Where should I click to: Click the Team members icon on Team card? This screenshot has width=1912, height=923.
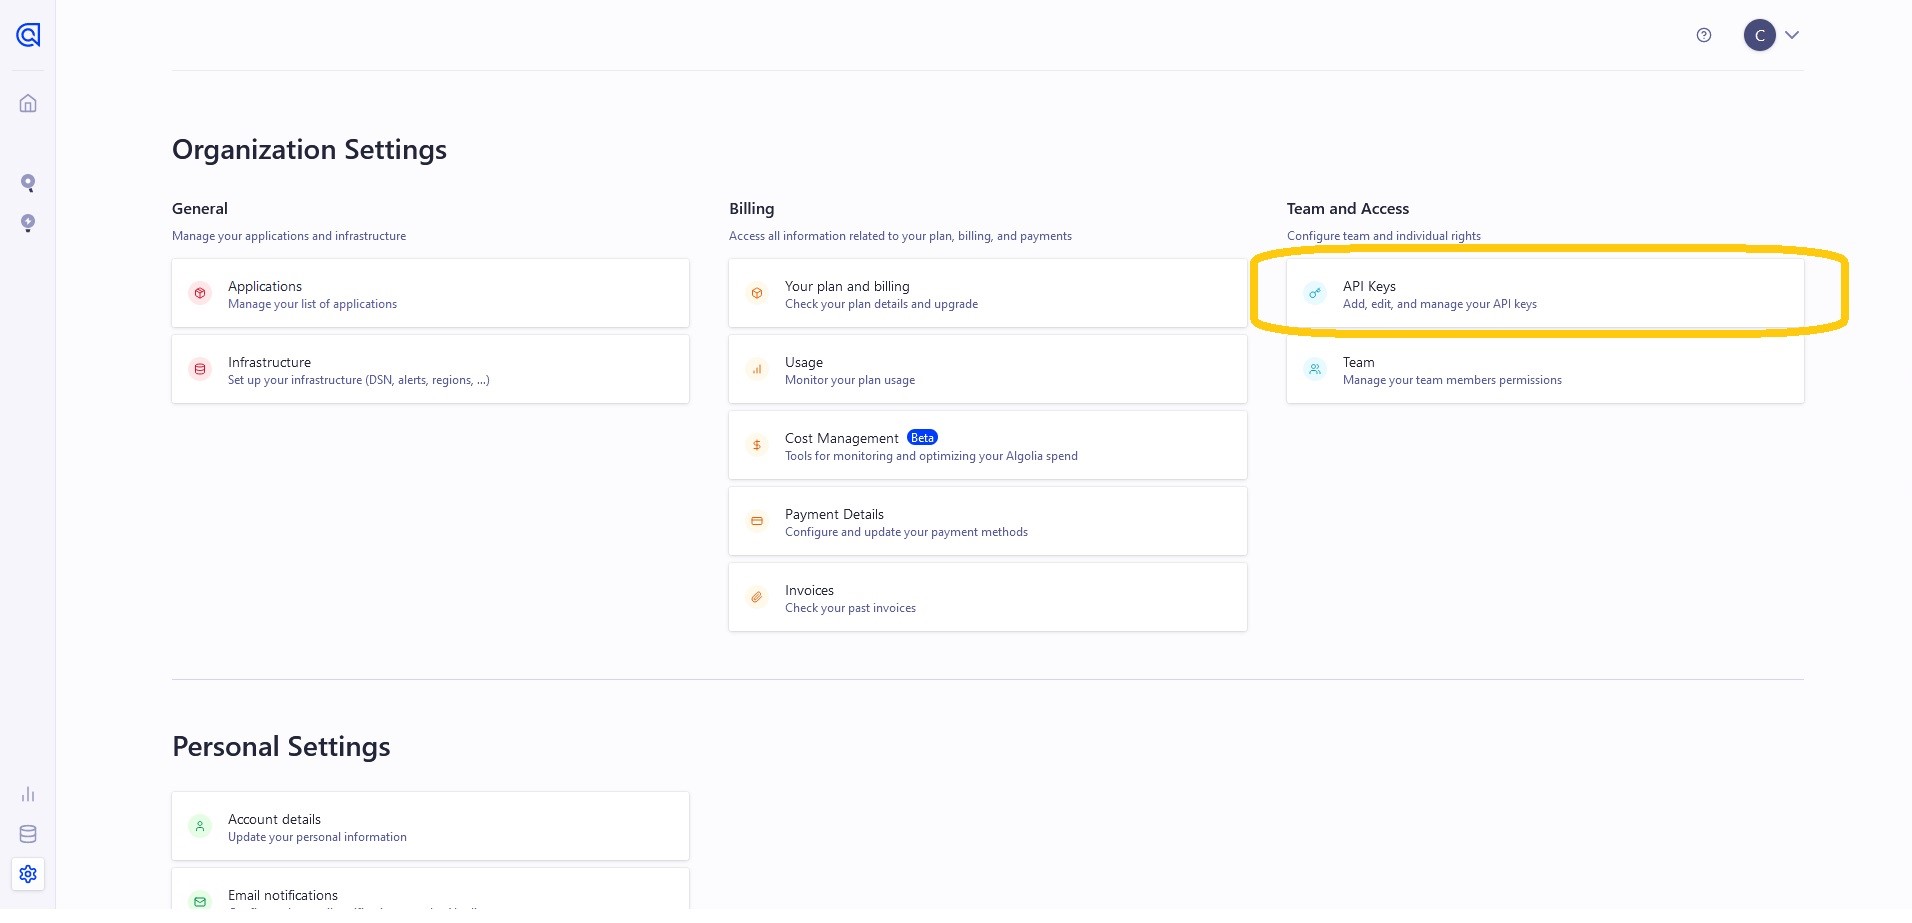tap(1314, 369)
